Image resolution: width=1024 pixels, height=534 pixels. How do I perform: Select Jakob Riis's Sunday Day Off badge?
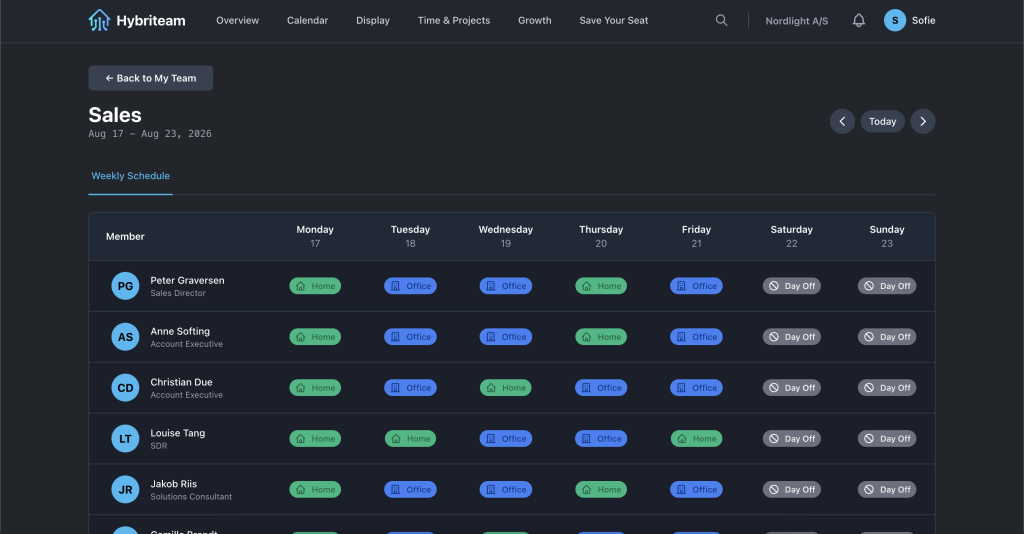click(x=887, y=490)
